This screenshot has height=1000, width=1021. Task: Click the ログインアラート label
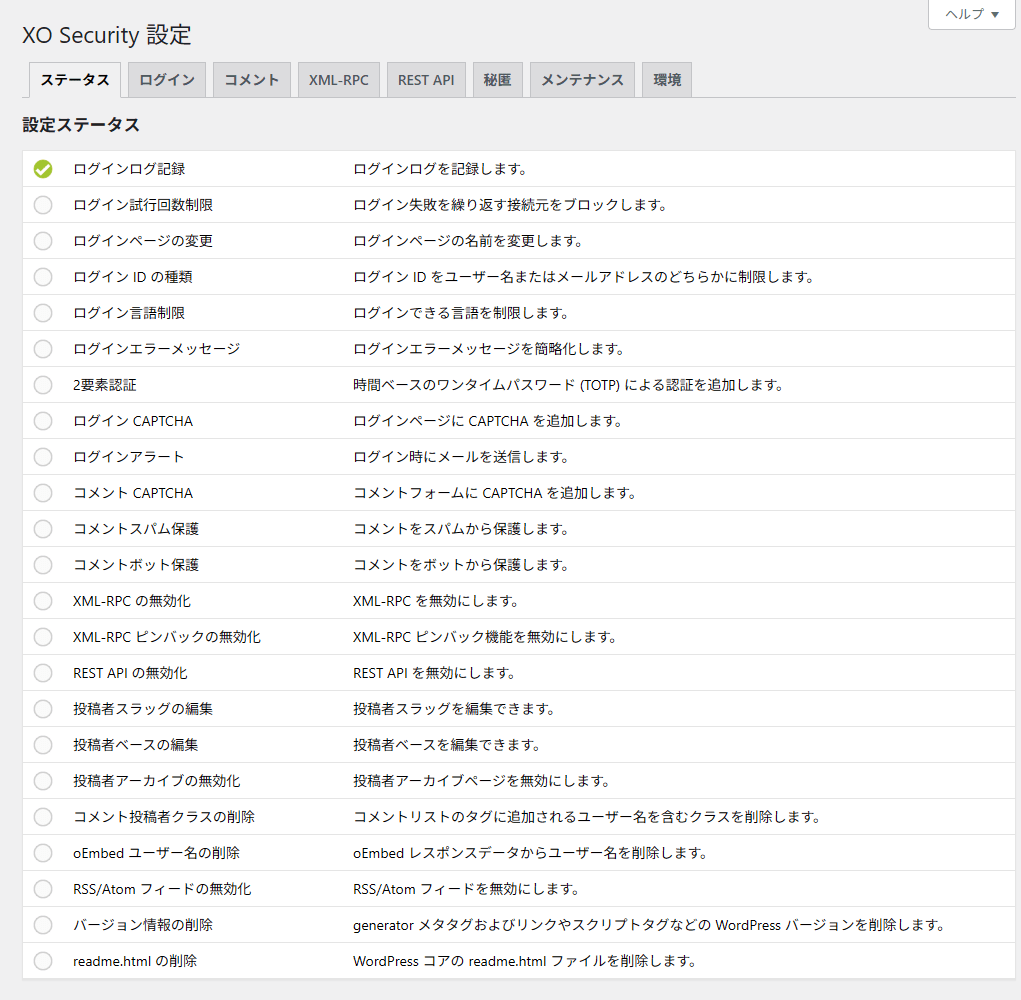129,457
